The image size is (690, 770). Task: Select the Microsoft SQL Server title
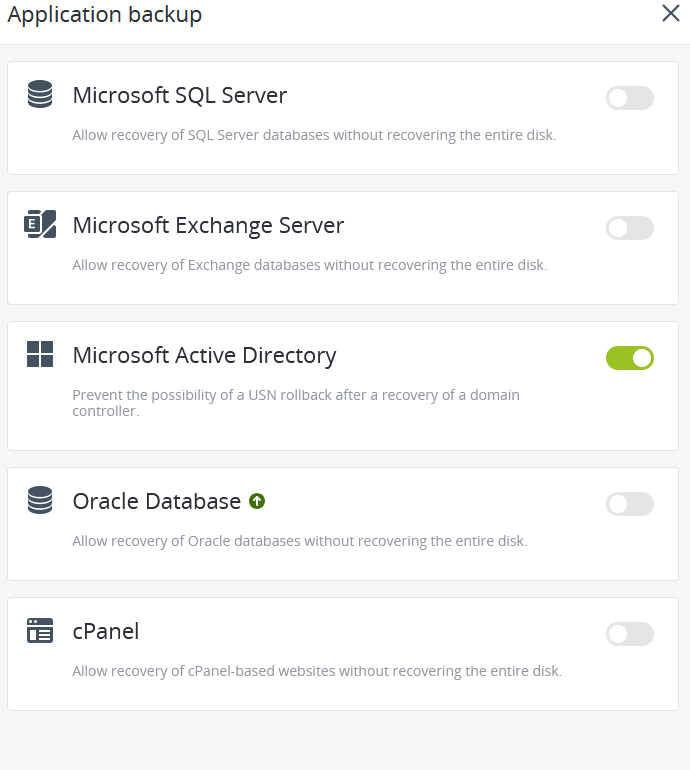tap(180, 95)
